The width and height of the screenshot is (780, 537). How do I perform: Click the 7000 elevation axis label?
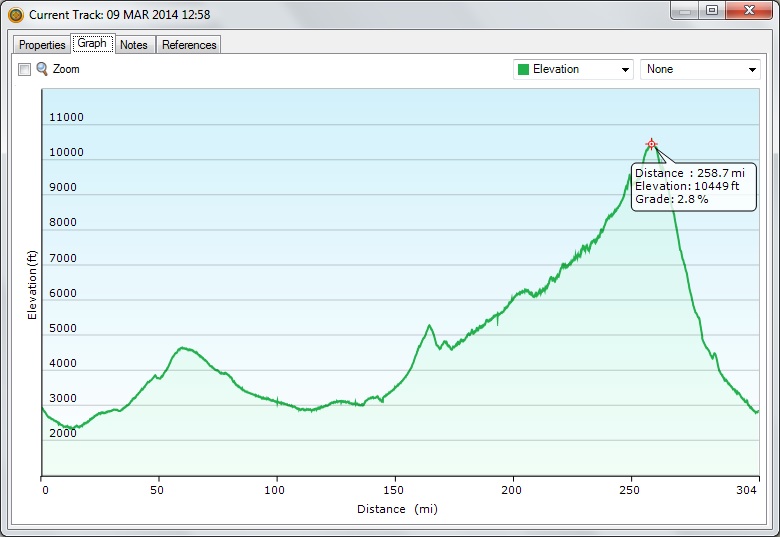click(63, 258)
